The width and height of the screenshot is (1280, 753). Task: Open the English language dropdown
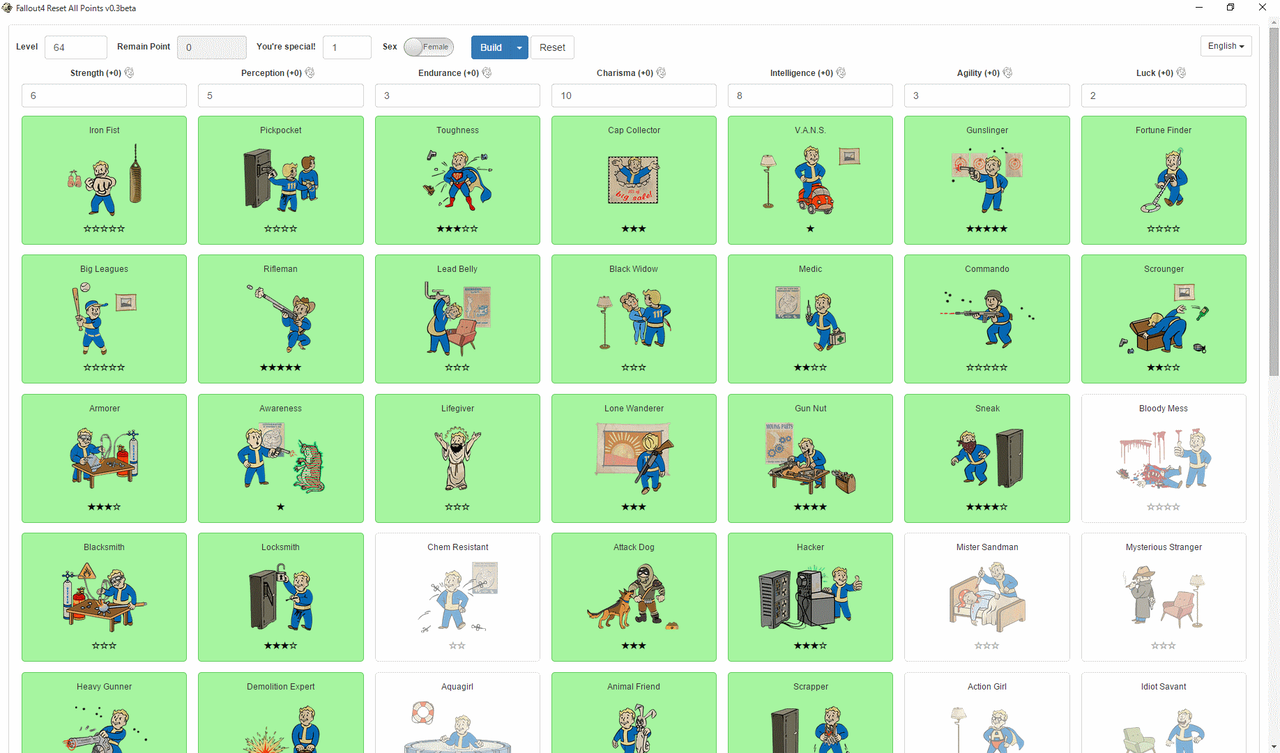[x=1226, y=46]
